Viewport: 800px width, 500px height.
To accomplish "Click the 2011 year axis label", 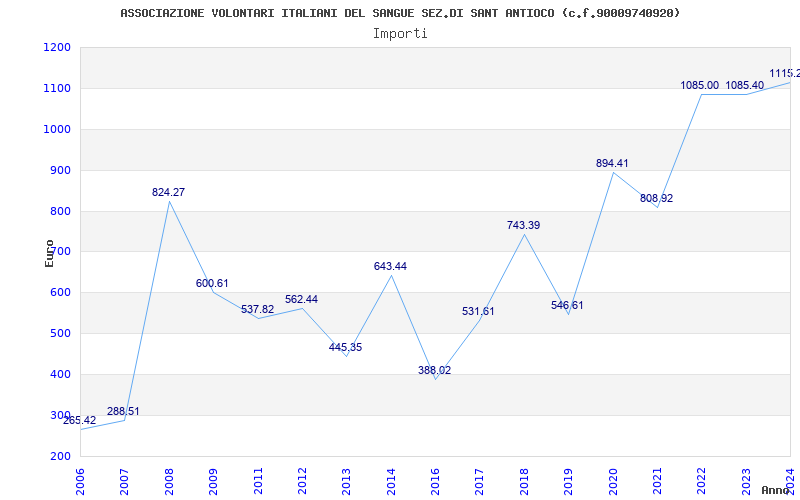I will 258,479.
